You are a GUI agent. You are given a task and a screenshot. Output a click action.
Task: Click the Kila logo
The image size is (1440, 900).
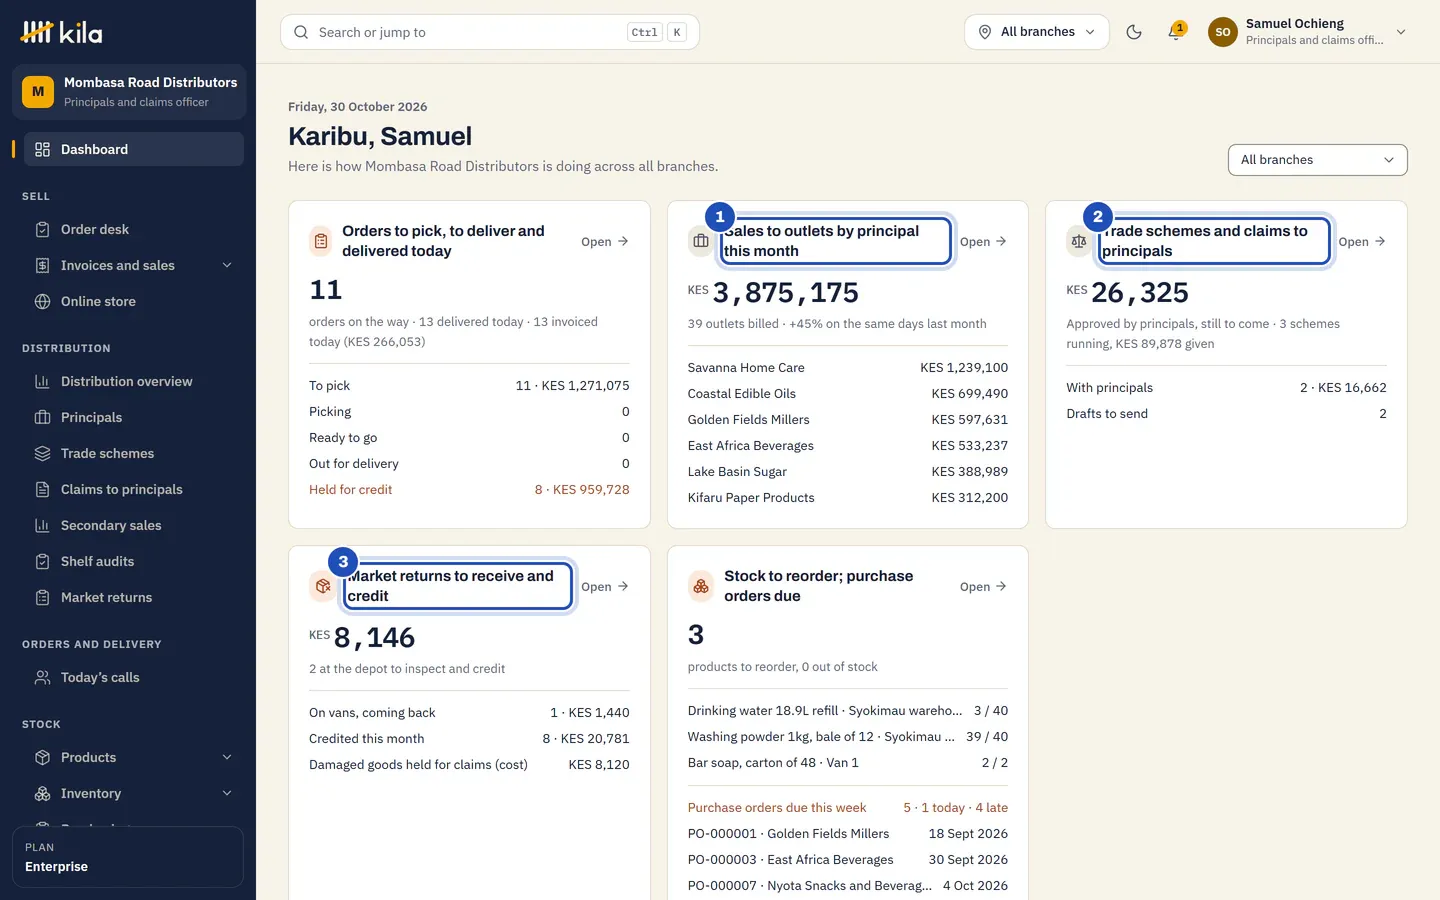(x=61, y=32)
